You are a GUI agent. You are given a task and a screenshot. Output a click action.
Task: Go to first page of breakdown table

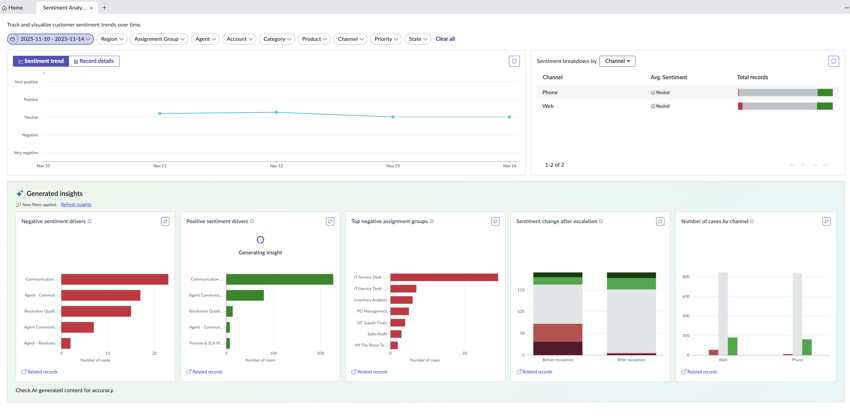point(793,165)
